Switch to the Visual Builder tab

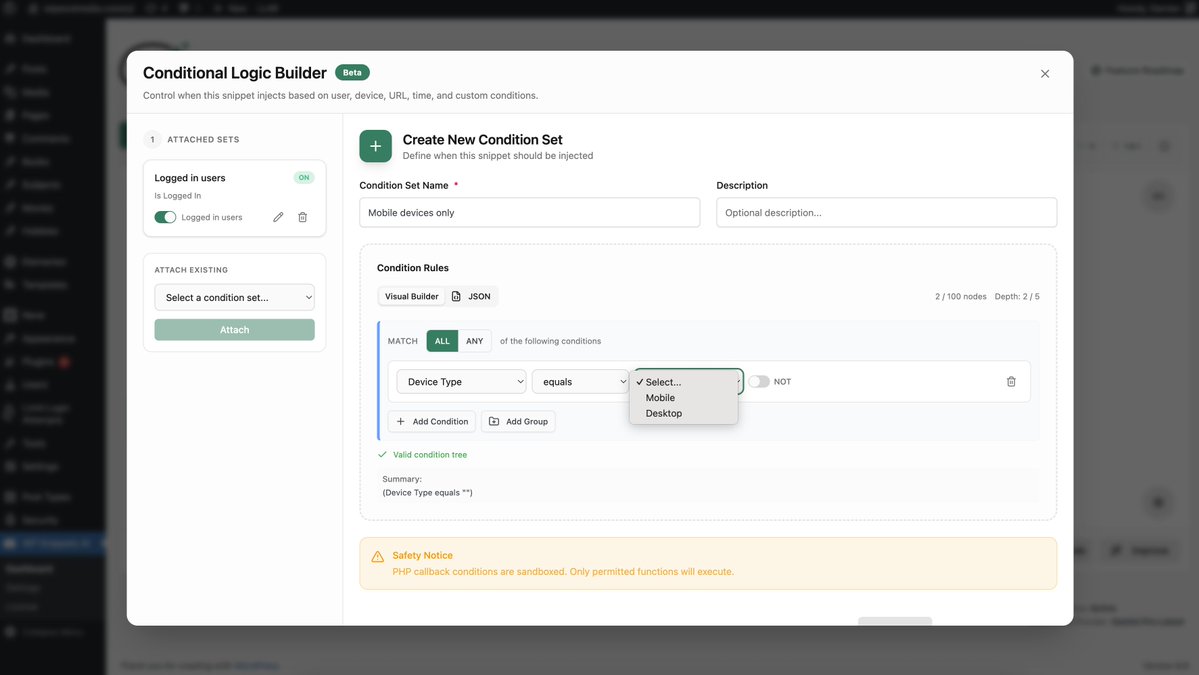click(410, 295)
